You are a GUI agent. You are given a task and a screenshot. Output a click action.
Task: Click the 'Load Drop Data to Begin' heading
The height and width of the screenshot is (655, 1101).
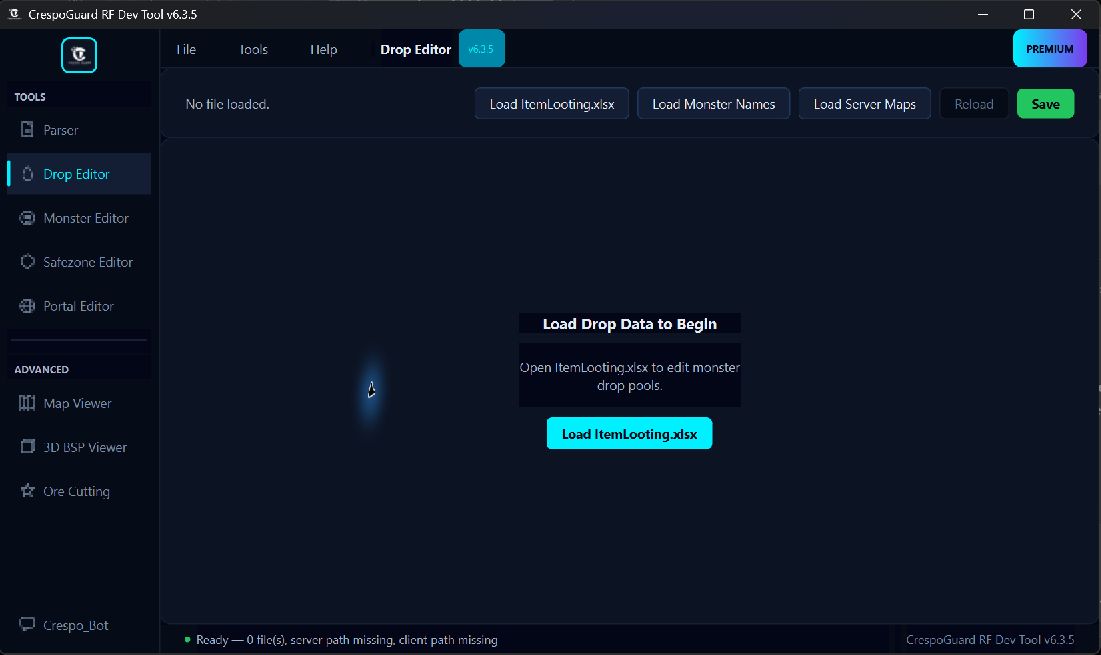click(630, 324)
